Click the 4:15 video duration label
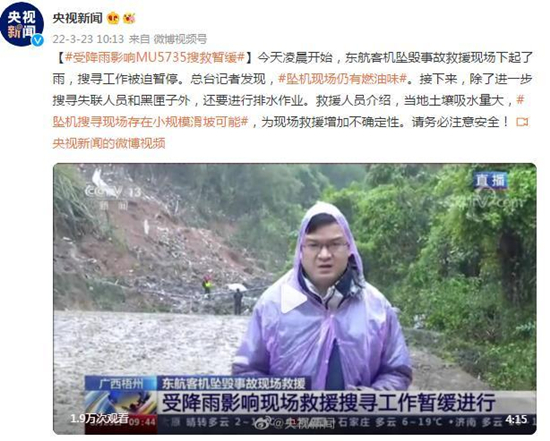This screenshot has width=550, height=441. 516,419
